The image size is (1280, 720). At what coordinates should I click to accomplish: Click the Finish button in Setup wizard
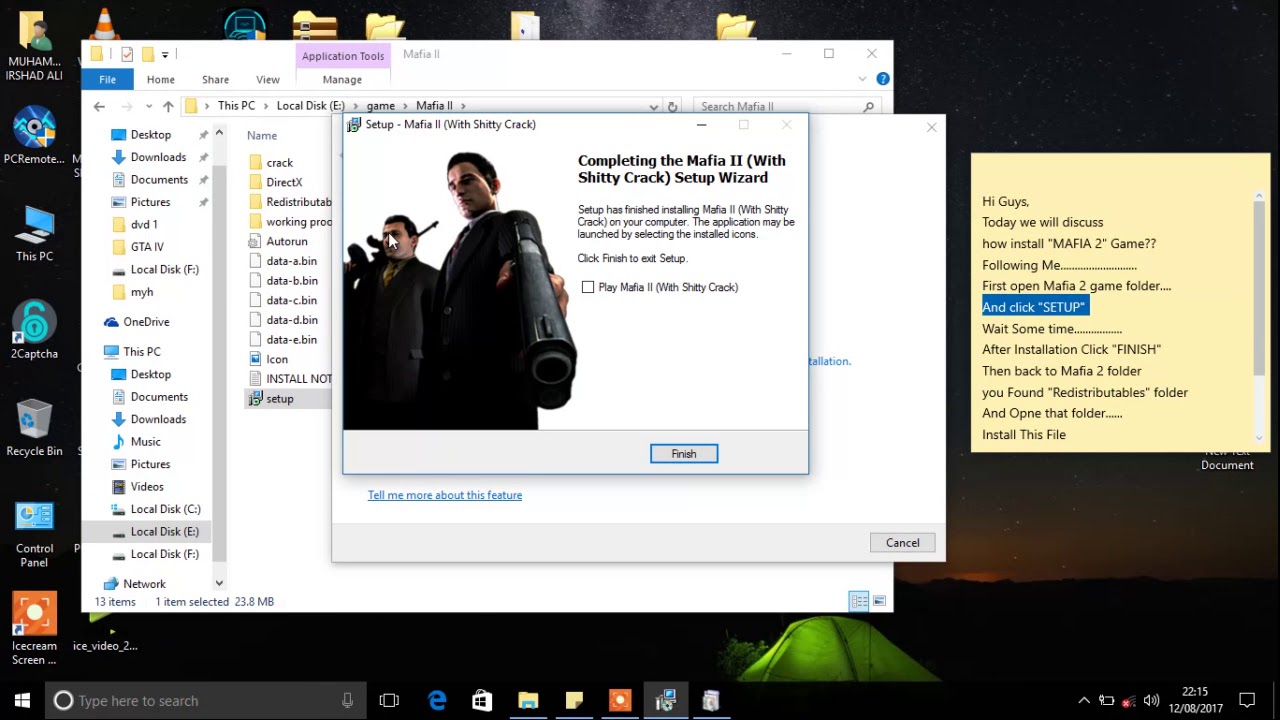684,454
